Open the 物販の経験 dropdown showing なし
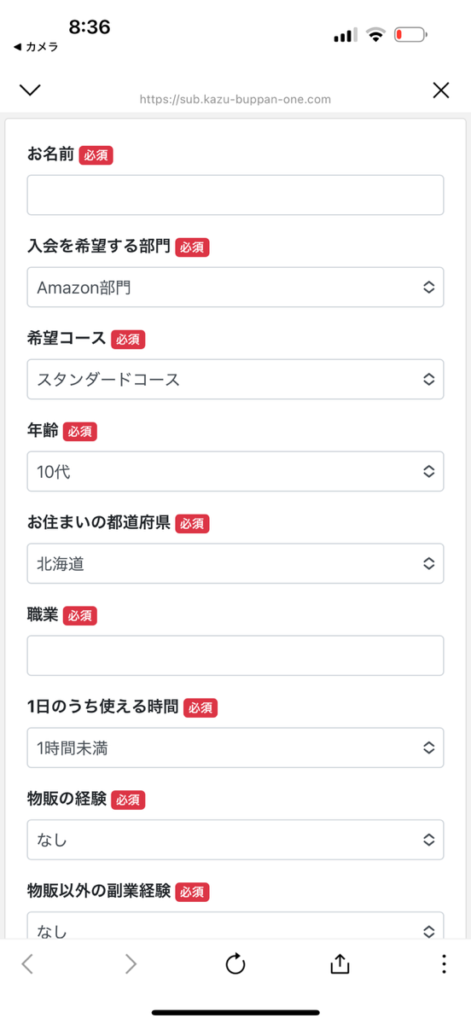This screenshot has width=471, height=1024. [x=235, y=839]
